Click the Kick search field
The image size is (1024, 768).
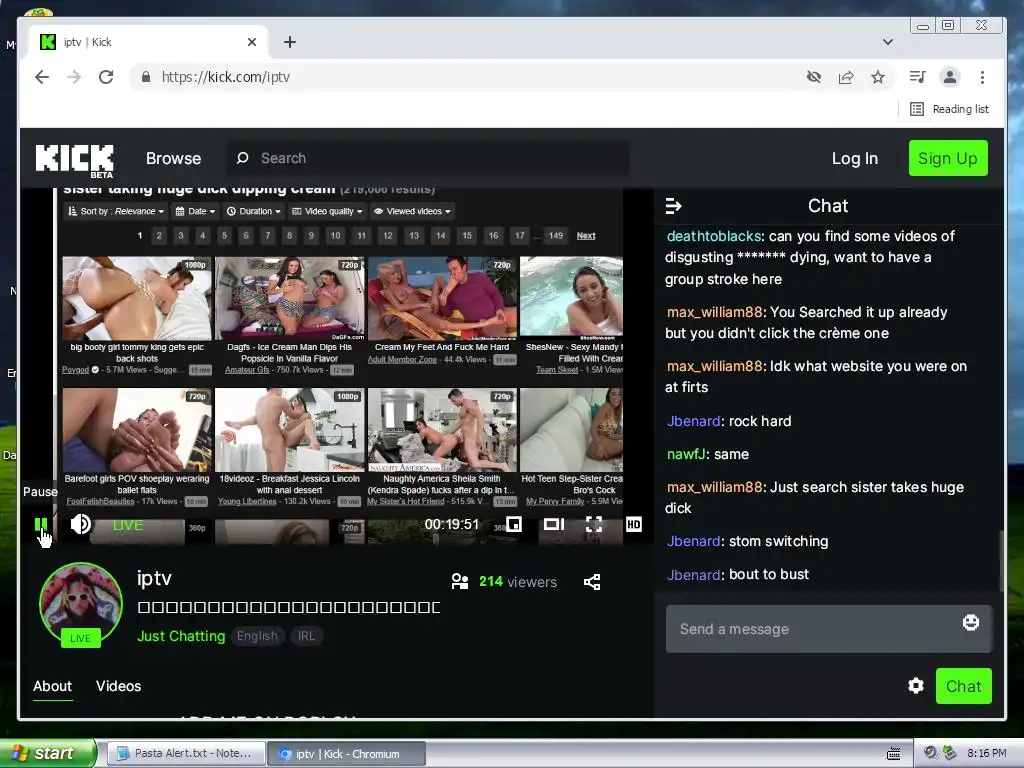(x=428, y=158)
